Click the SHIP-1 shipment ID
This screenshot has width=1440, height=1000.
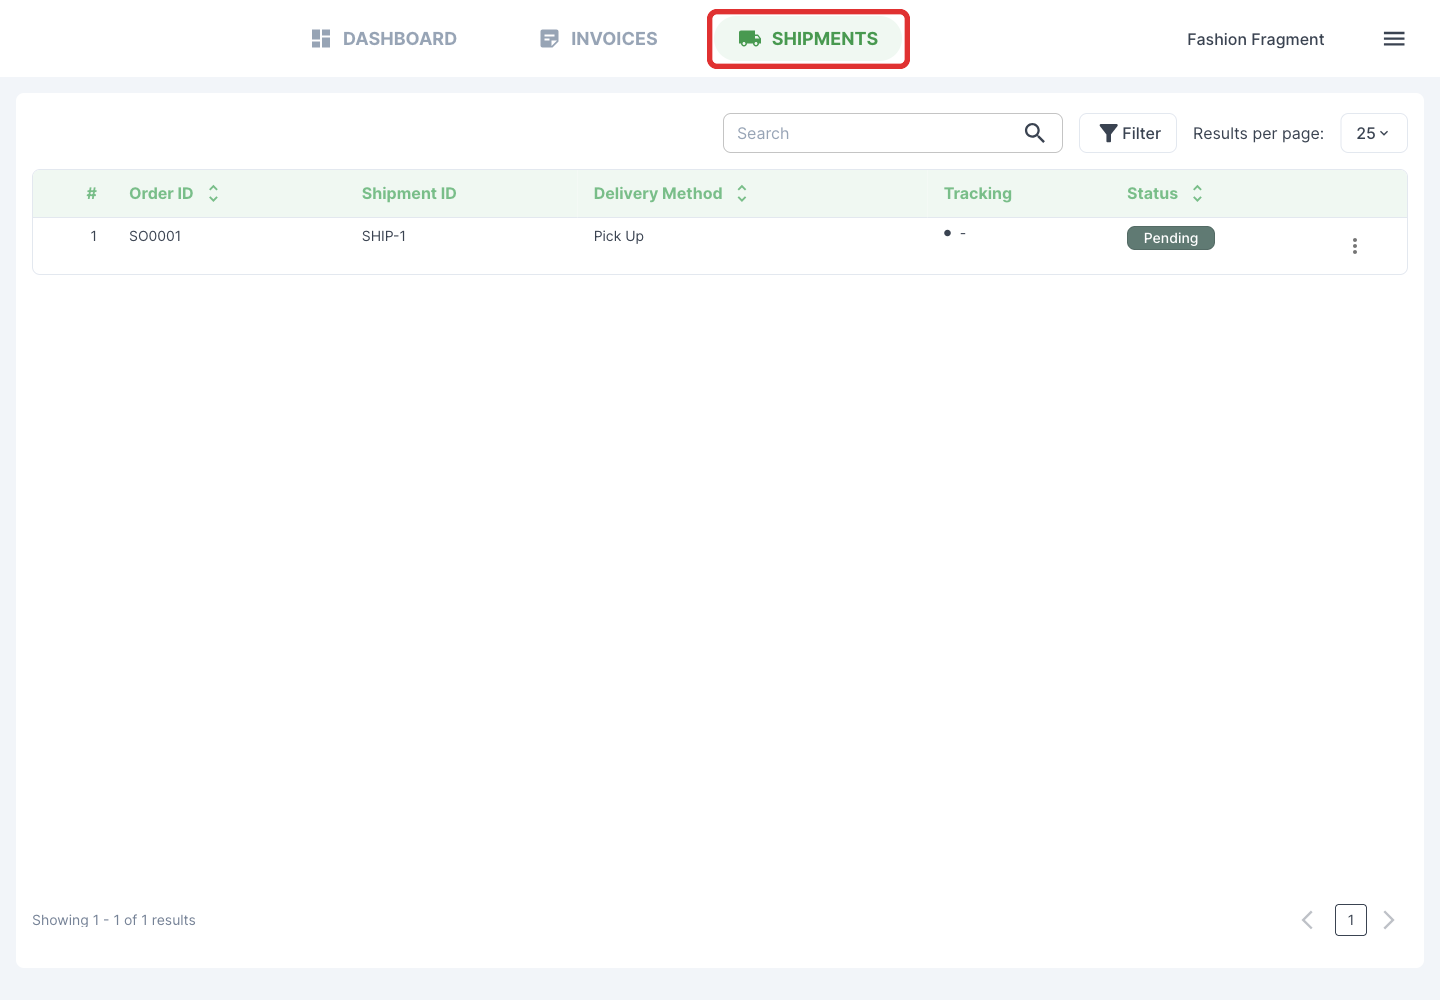[x=384, y=236]
